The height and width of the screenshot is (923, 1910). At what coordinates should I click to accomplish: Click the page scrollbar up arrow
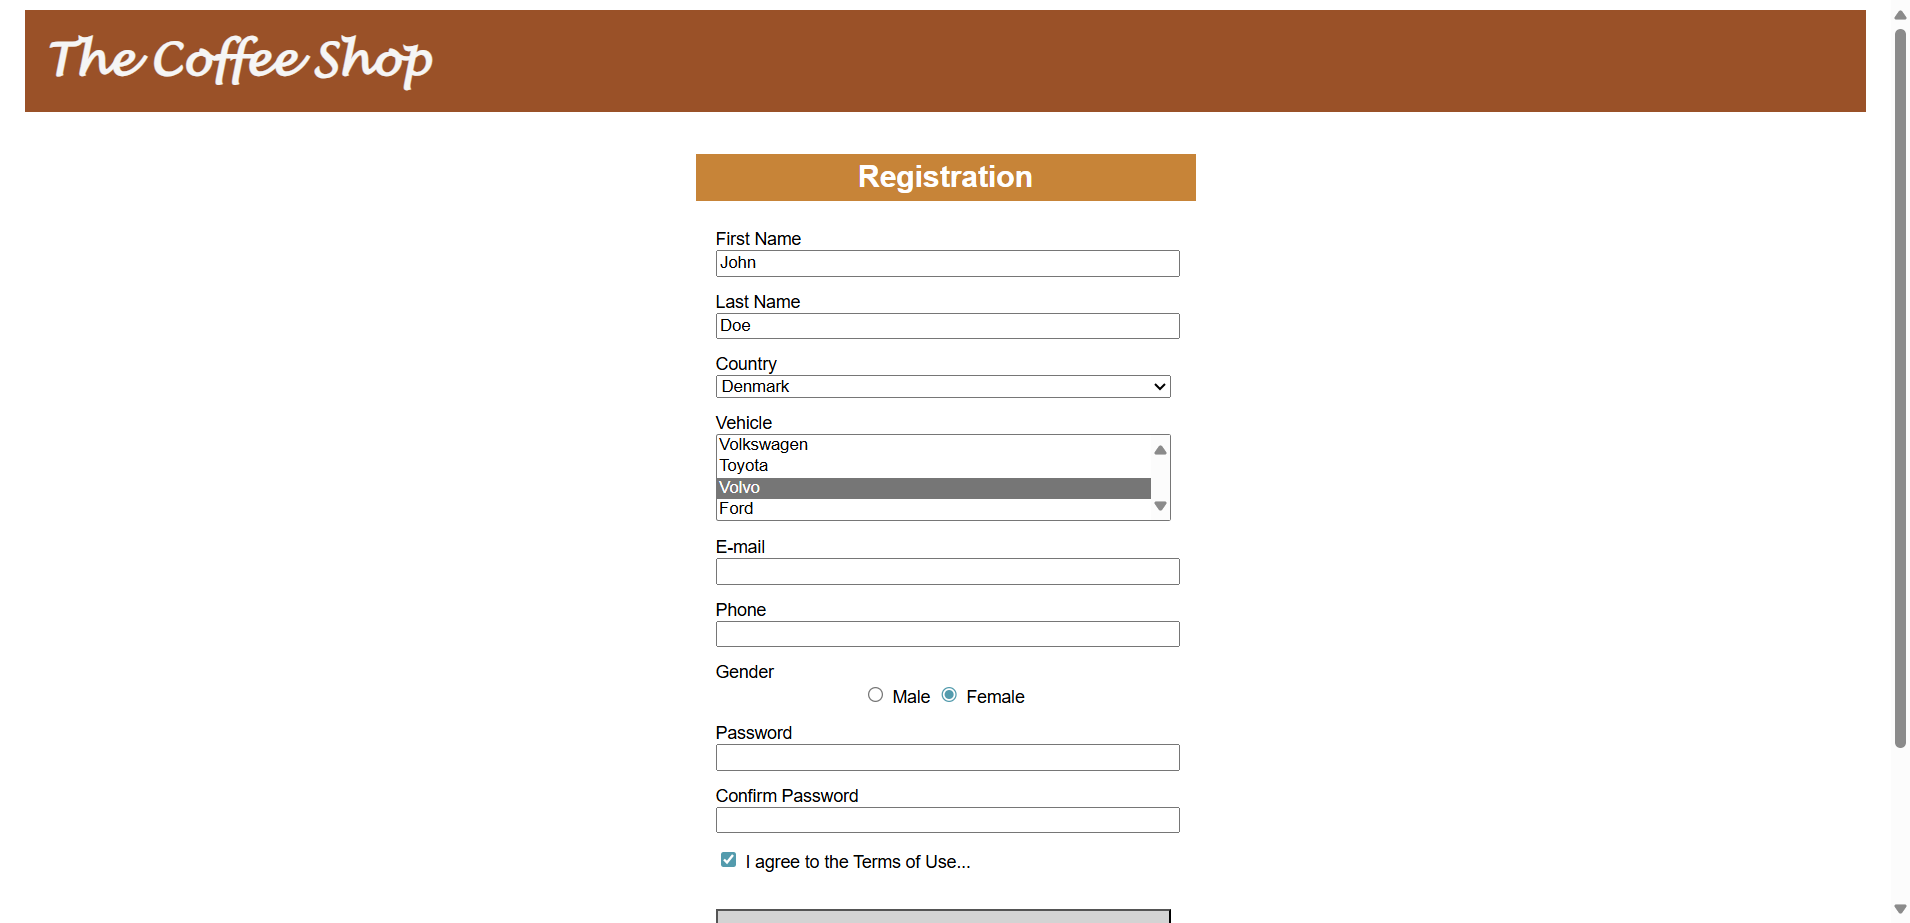pyautogui.click(x=1900, y=14)
